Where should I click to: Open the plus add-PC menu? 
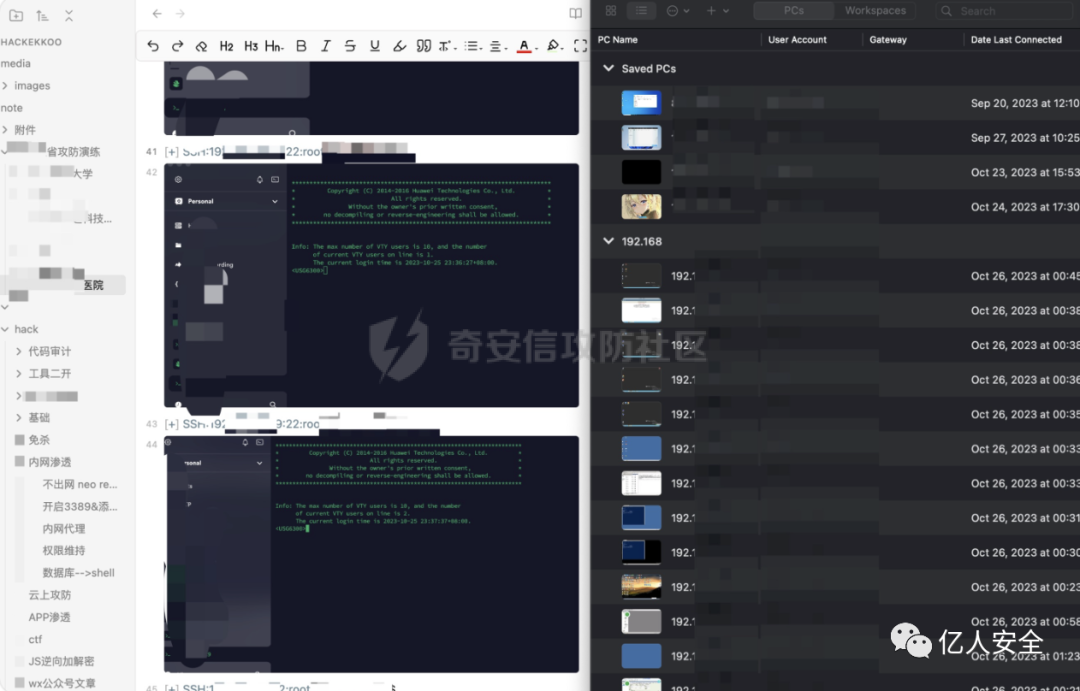717,10
